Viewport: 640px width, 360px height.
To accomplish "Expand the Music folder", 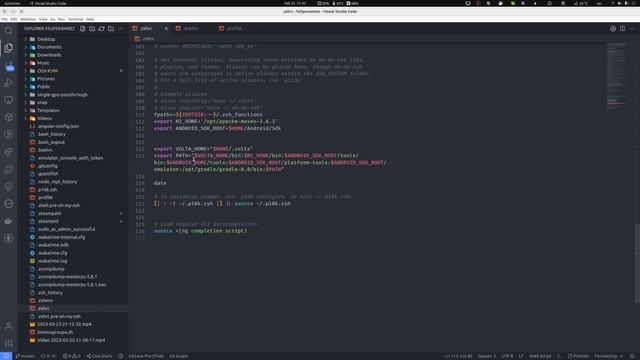I will (43, 63).
